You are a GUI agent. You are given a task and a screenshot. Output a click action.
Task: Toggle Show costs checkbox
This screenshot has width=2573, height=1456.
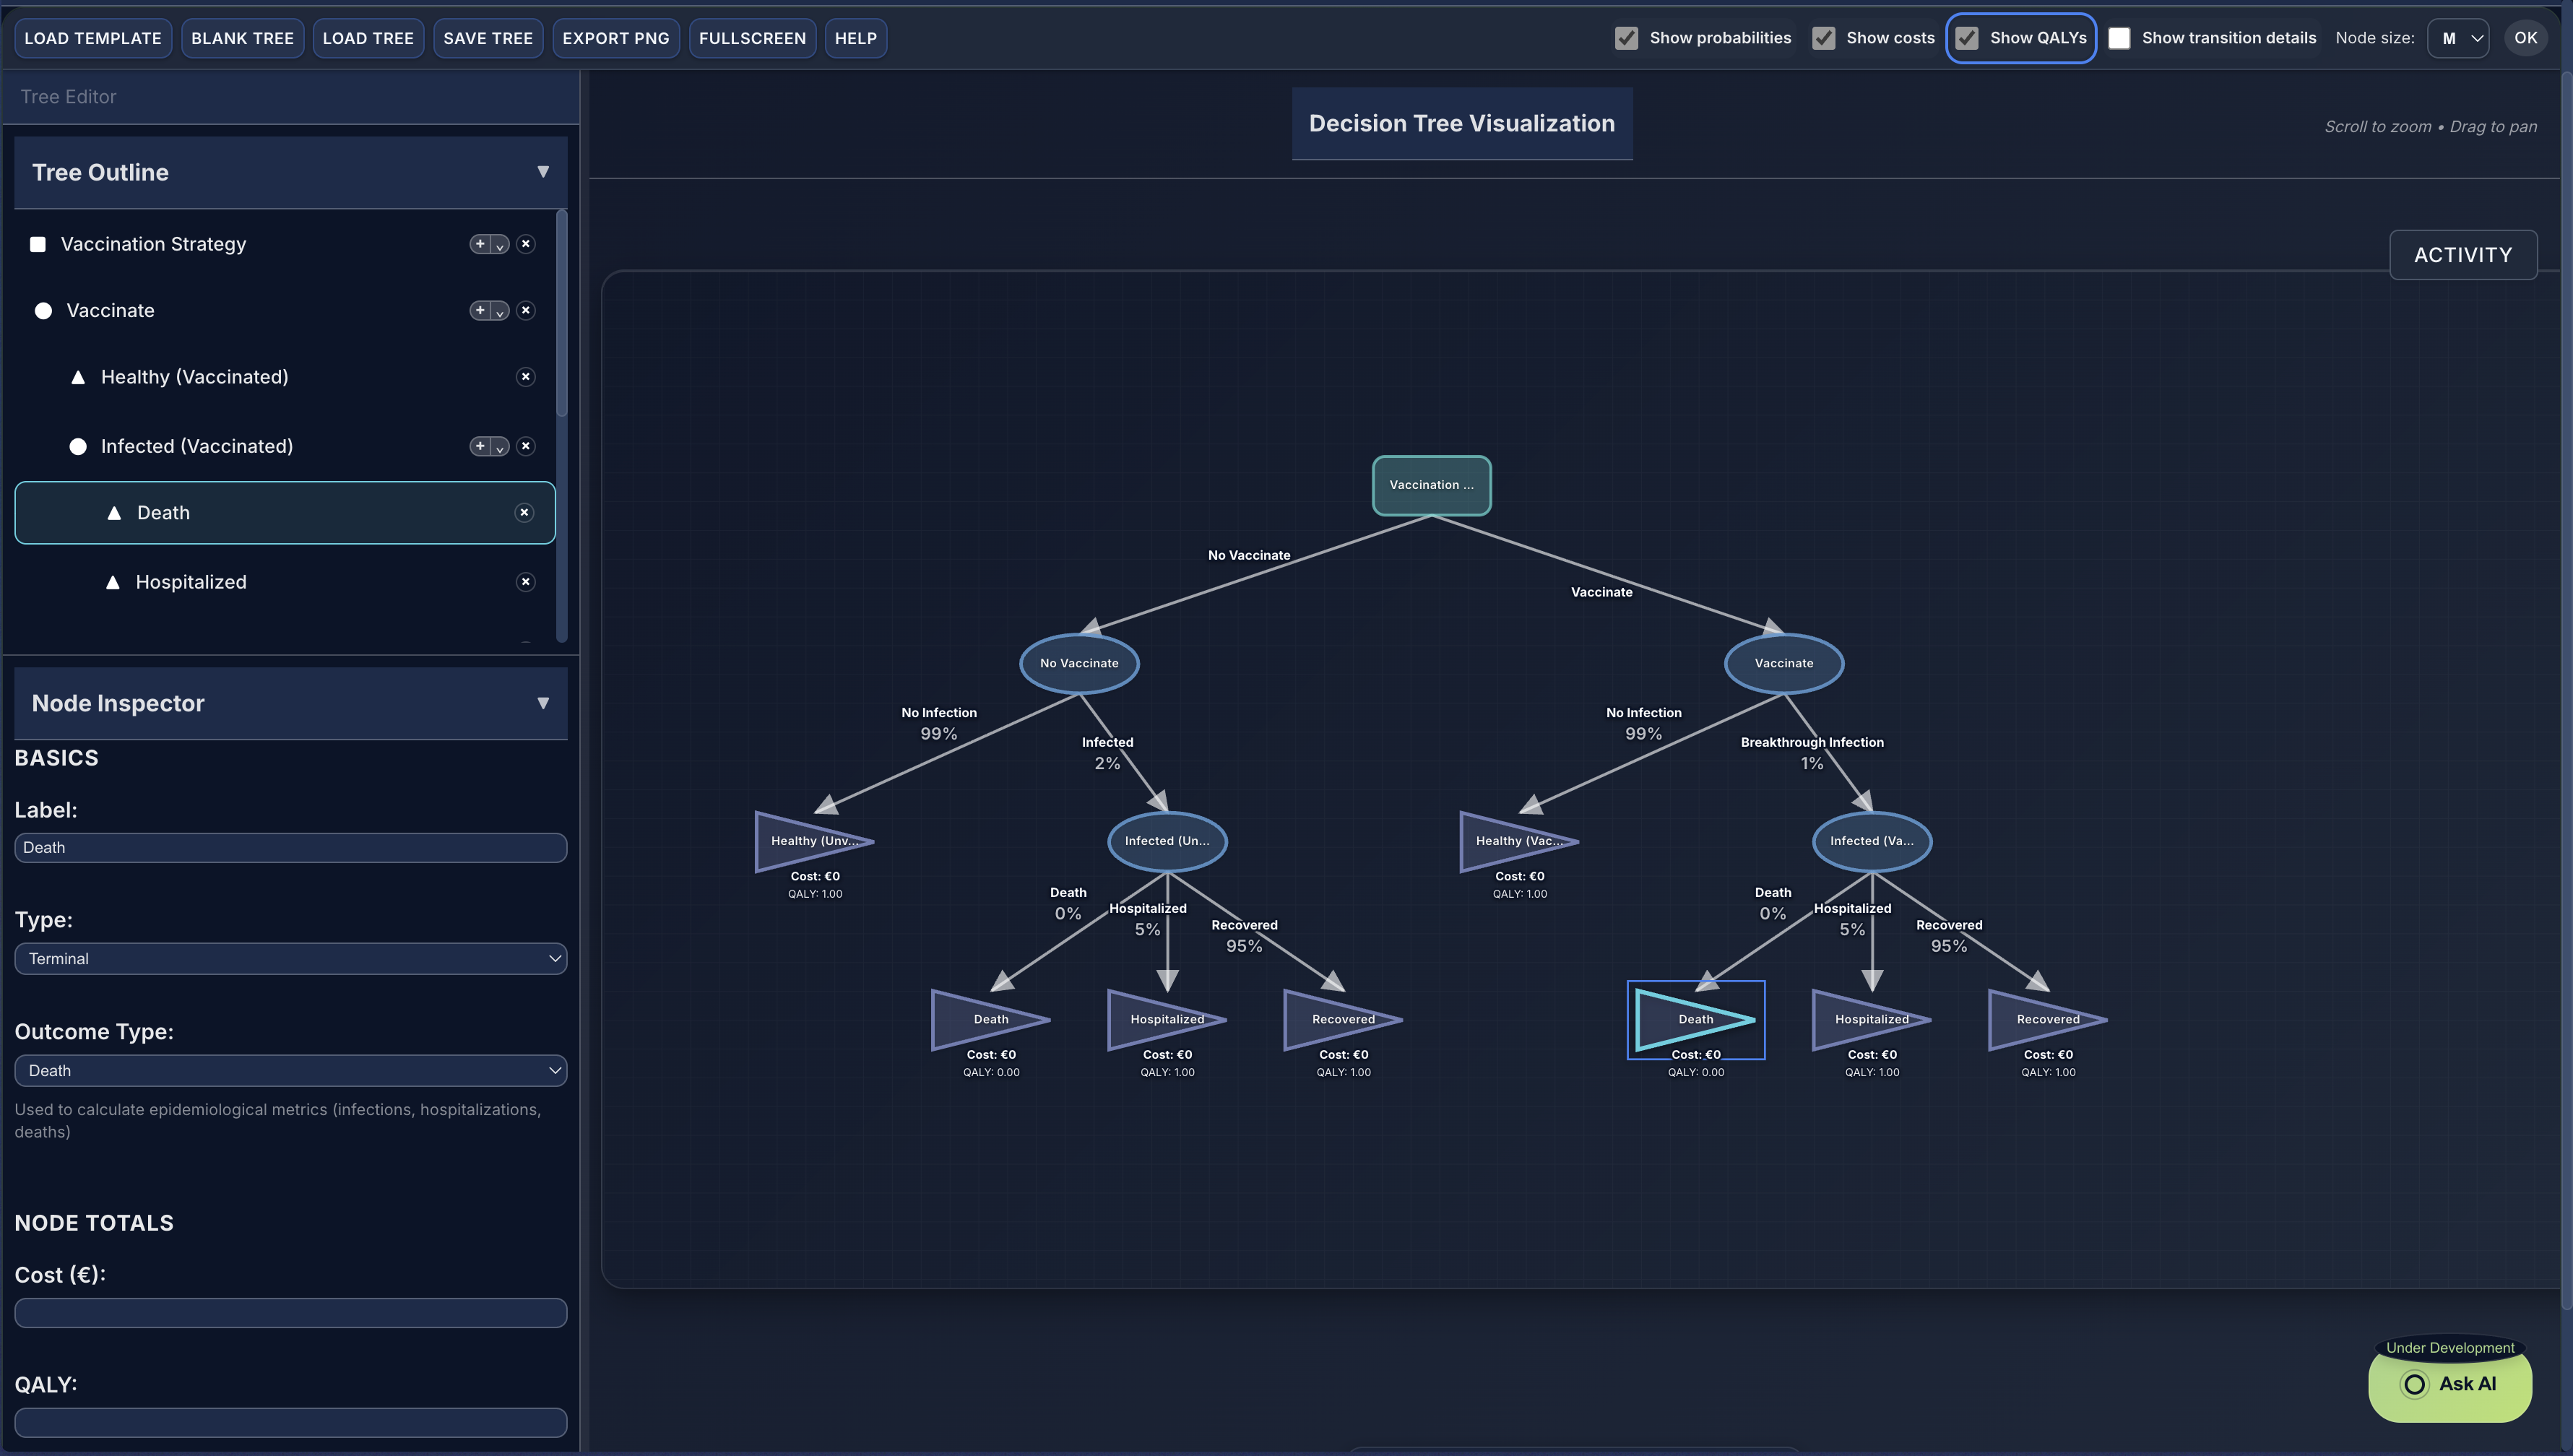(x=1823, y=38)
